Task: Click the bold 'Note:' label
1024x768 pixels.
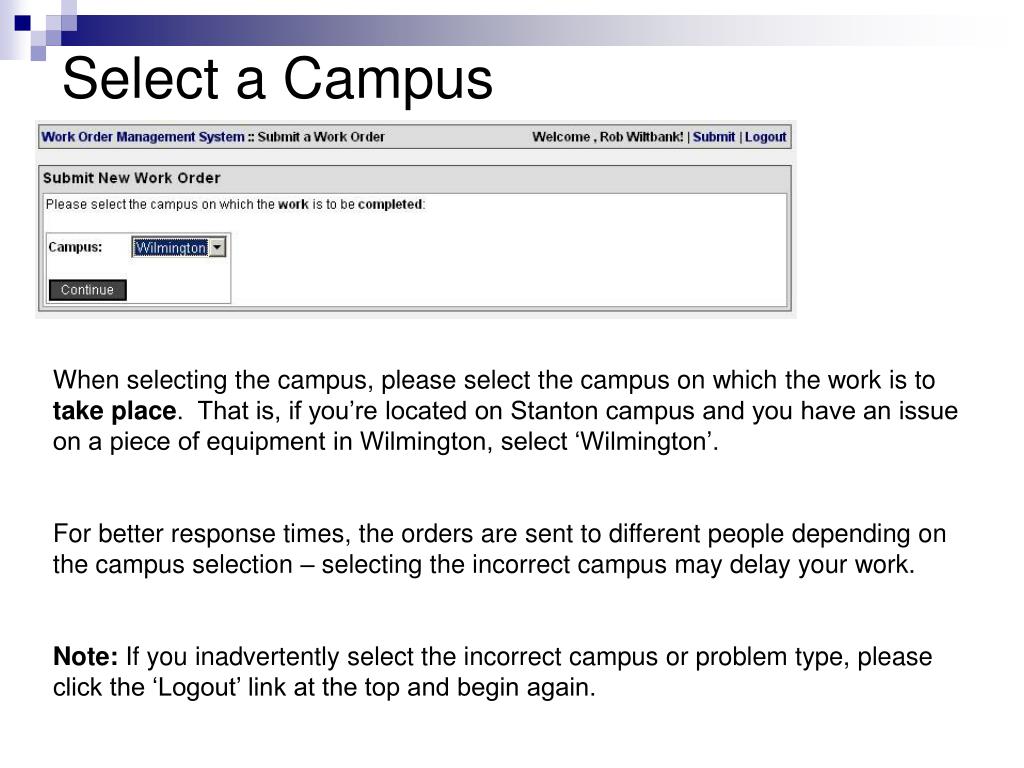Action: pos(86,656)
